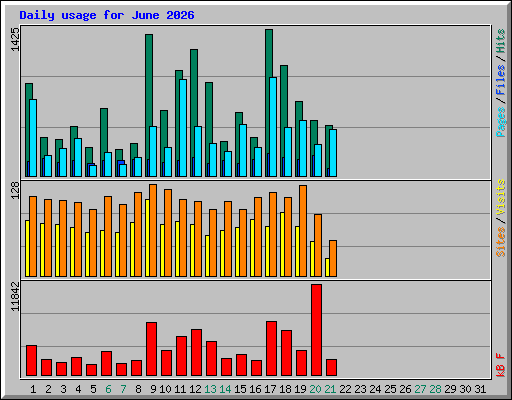Click day label 28 on the axis
Viewport: 512px width, 400px height.
(x=435, y=389)
